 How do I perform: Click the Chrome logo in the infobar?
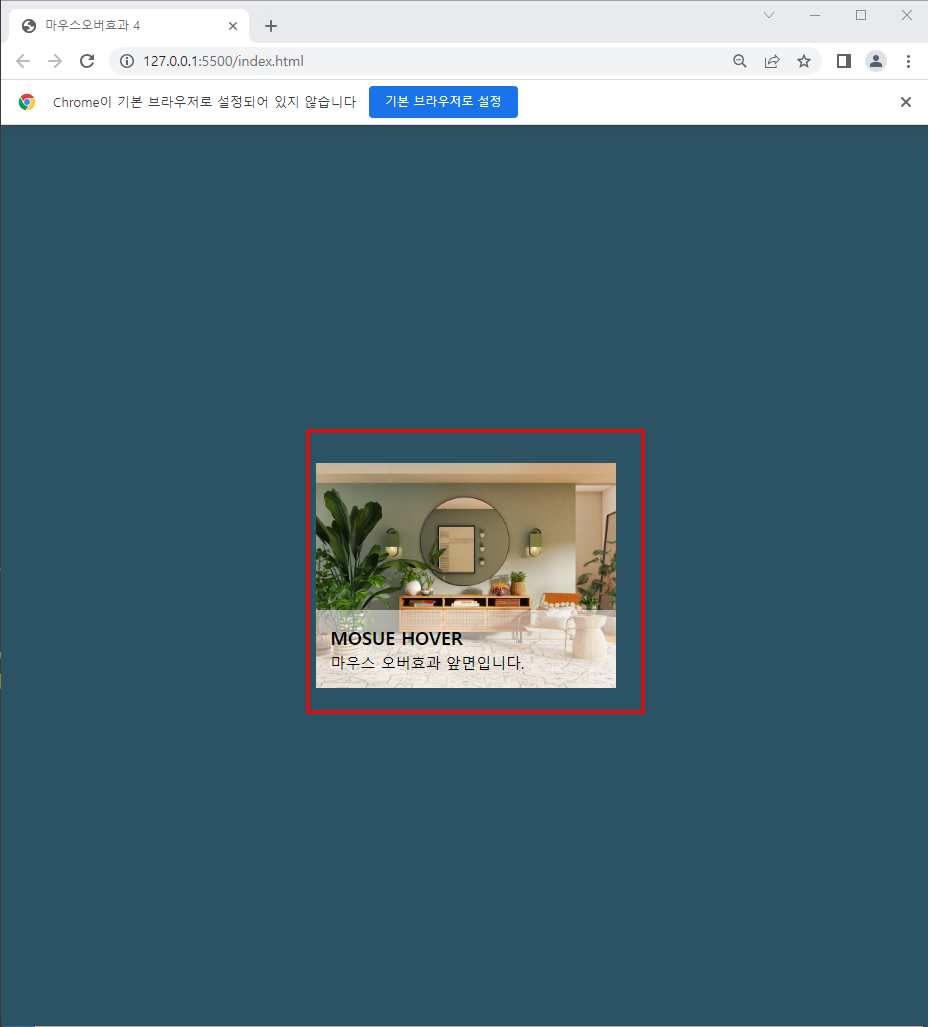(27, 102)
